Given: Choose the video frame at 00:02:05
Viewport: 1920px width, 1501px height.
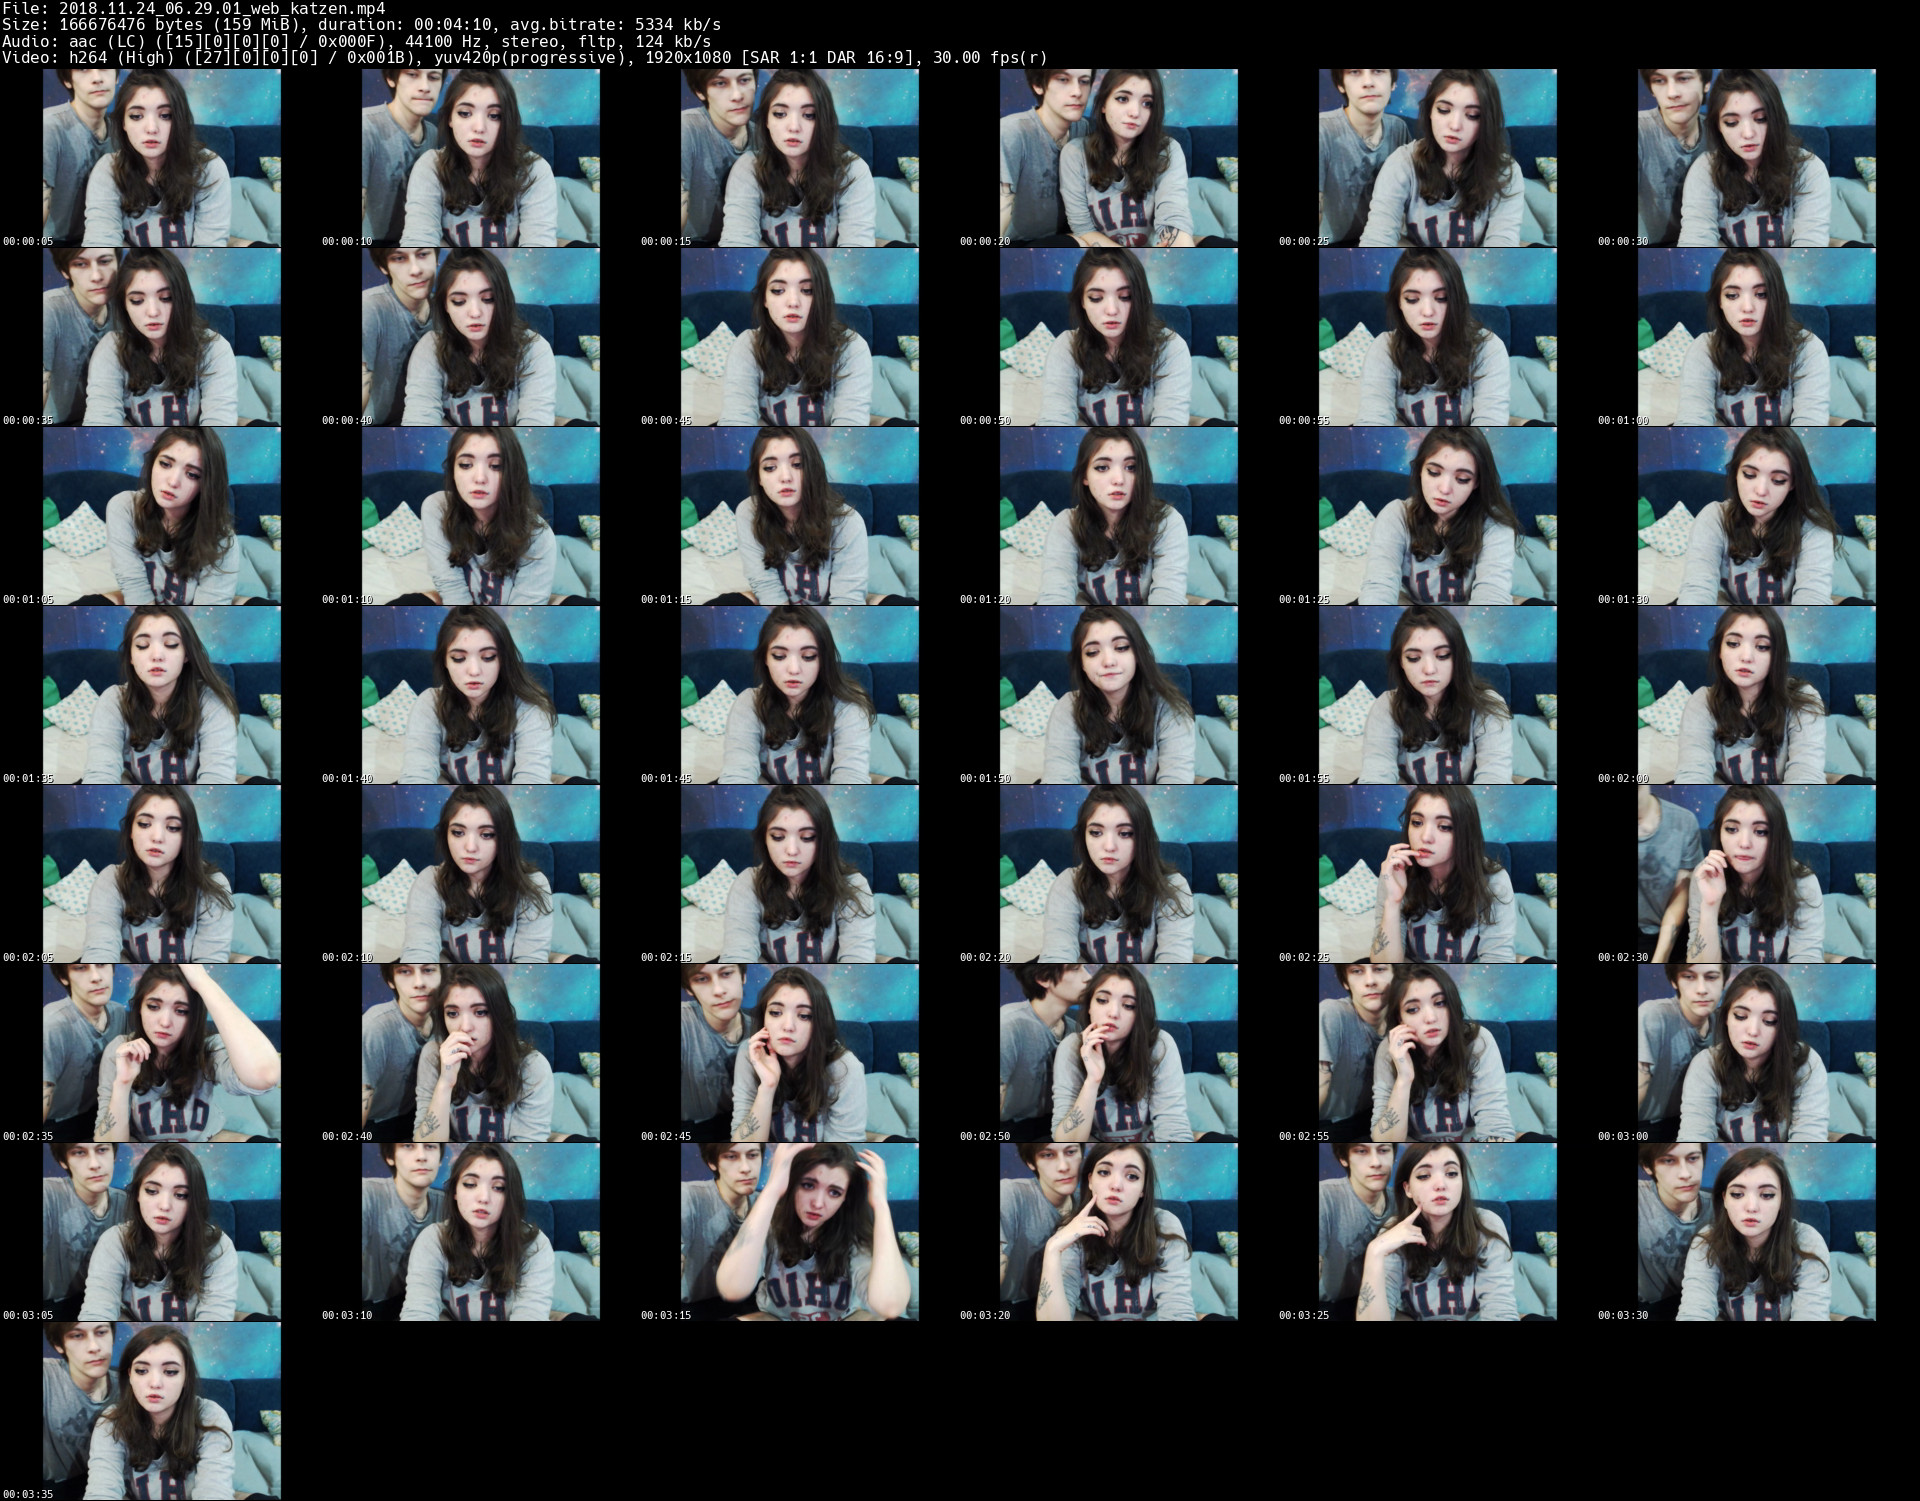Looking at the screenshot, I should [162, 874].
